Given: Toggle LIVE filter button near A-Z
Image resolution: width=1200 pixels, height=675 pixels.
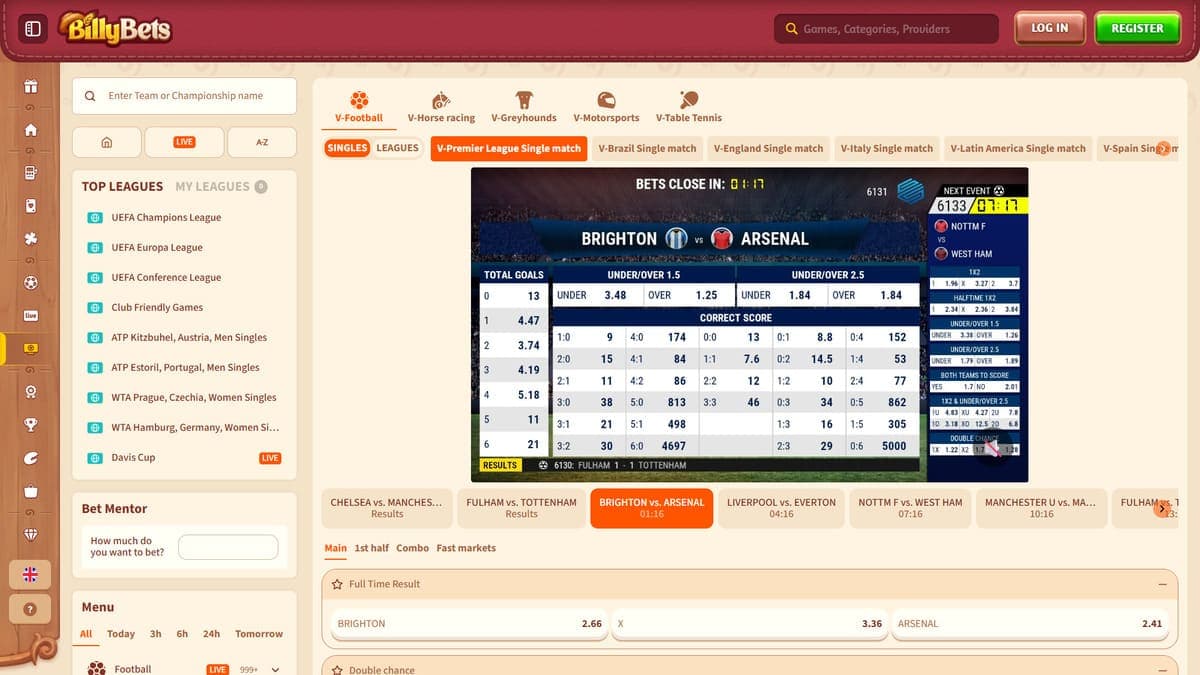Looking at the screenshot, I should [184, 142].
